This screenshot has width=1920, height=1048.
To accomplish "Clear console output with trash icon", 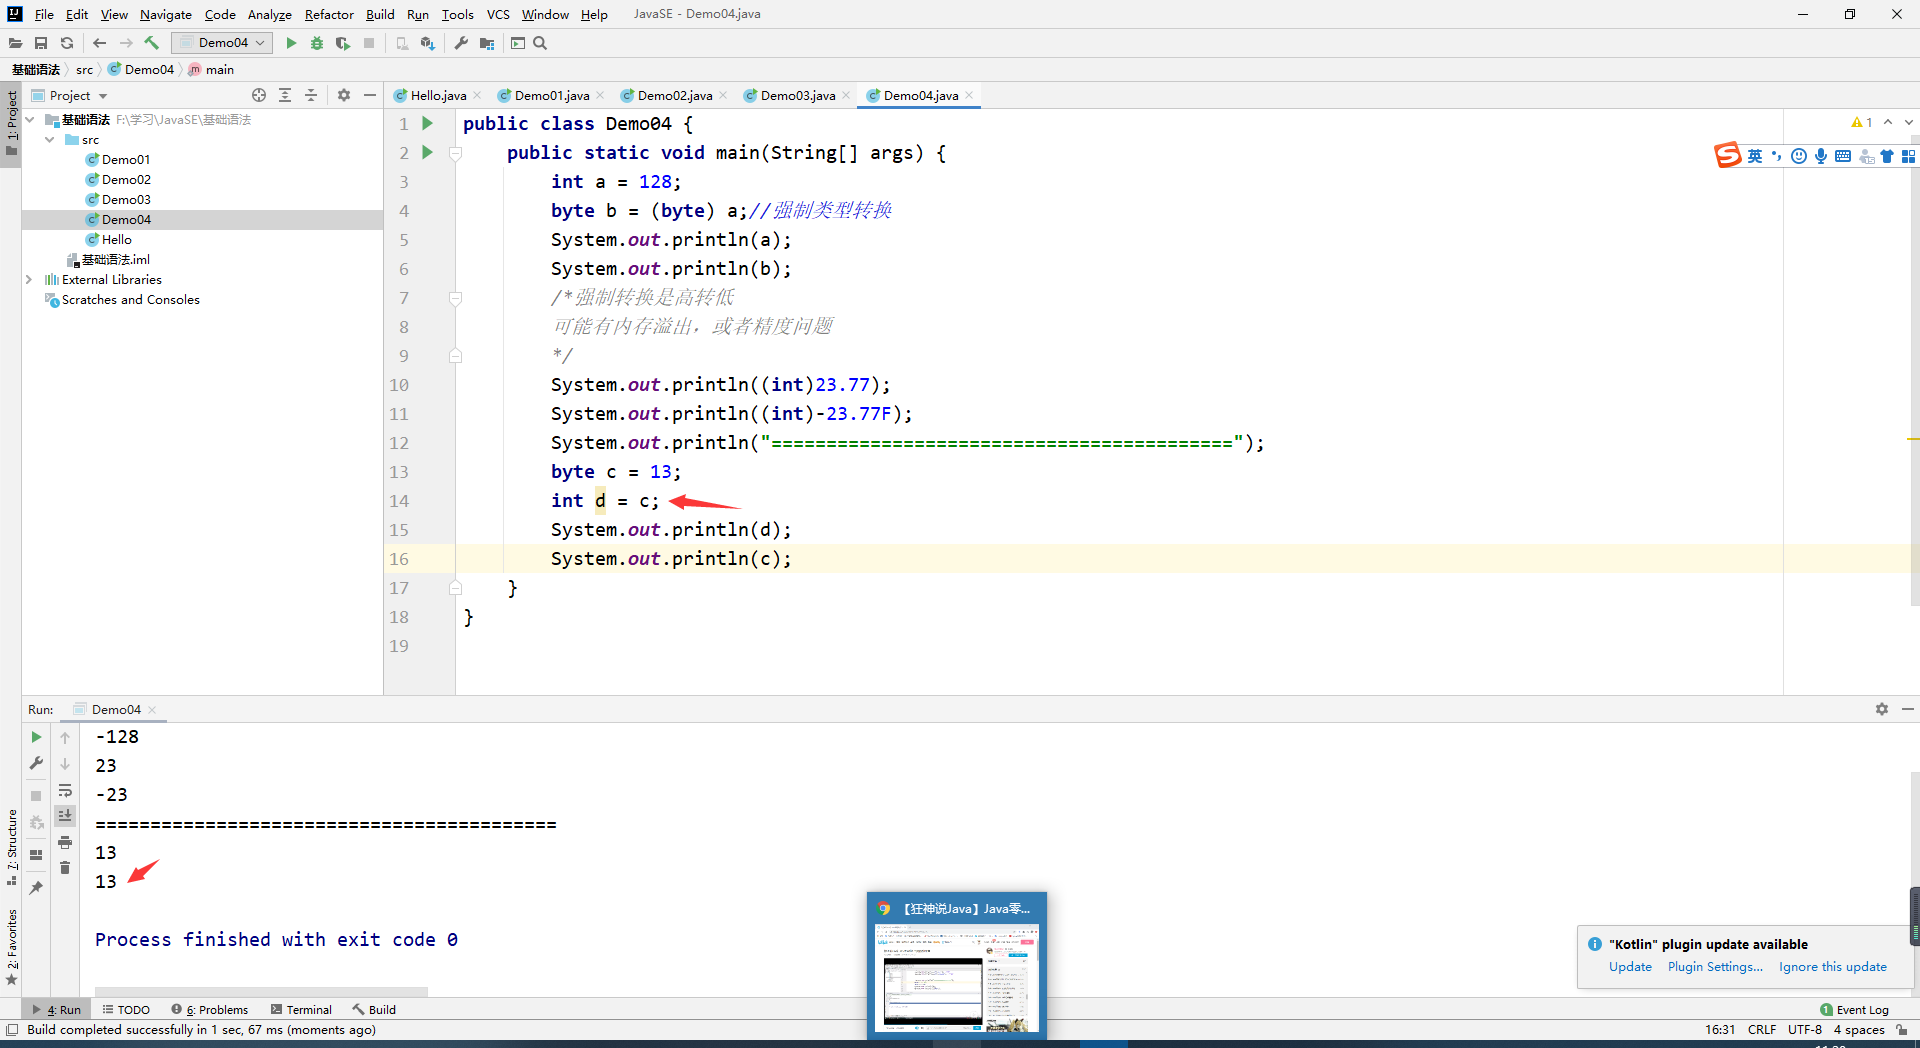I will coord(65,868).
